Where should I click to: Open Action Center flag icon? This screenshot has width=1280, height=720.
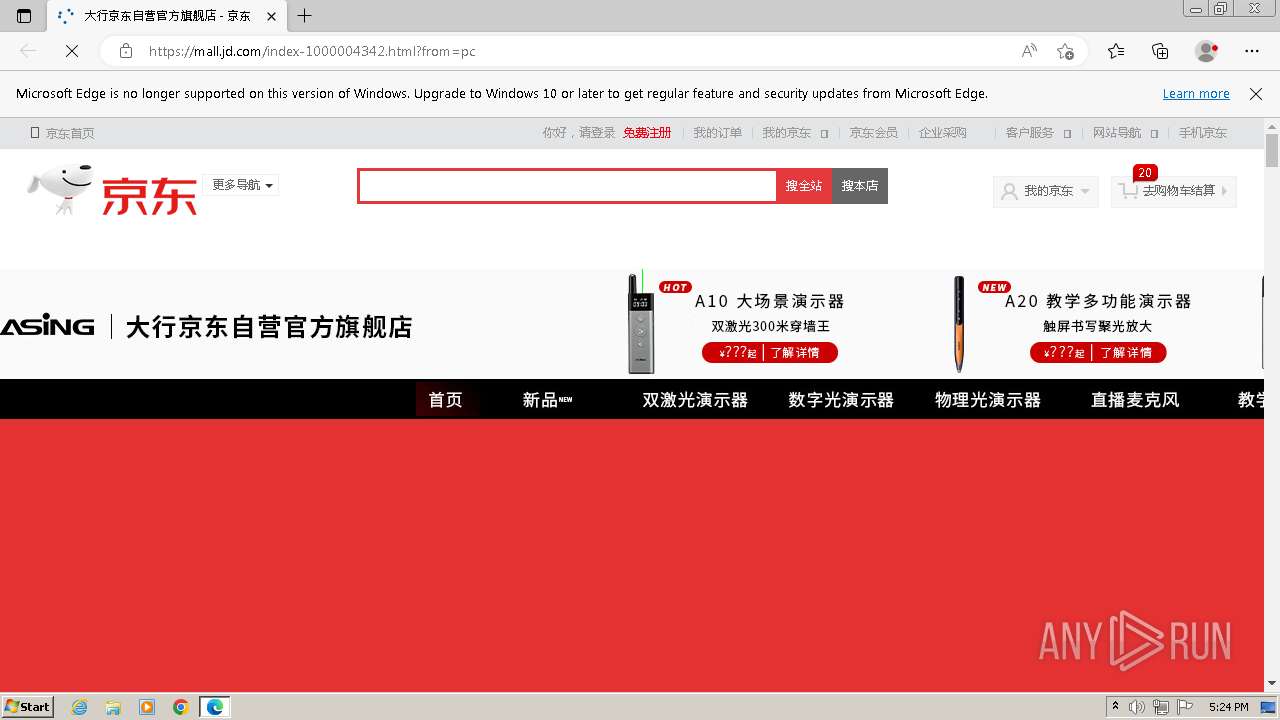click(1185, 707)
